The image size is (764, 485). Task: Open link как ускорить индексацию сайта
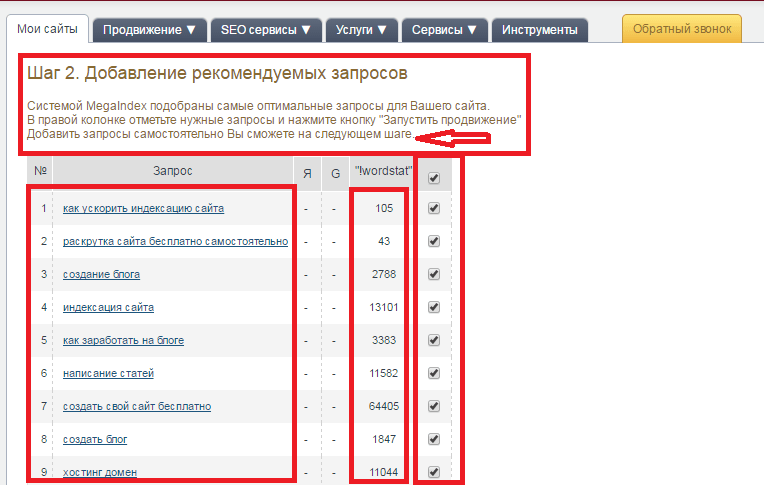(143, 209)
